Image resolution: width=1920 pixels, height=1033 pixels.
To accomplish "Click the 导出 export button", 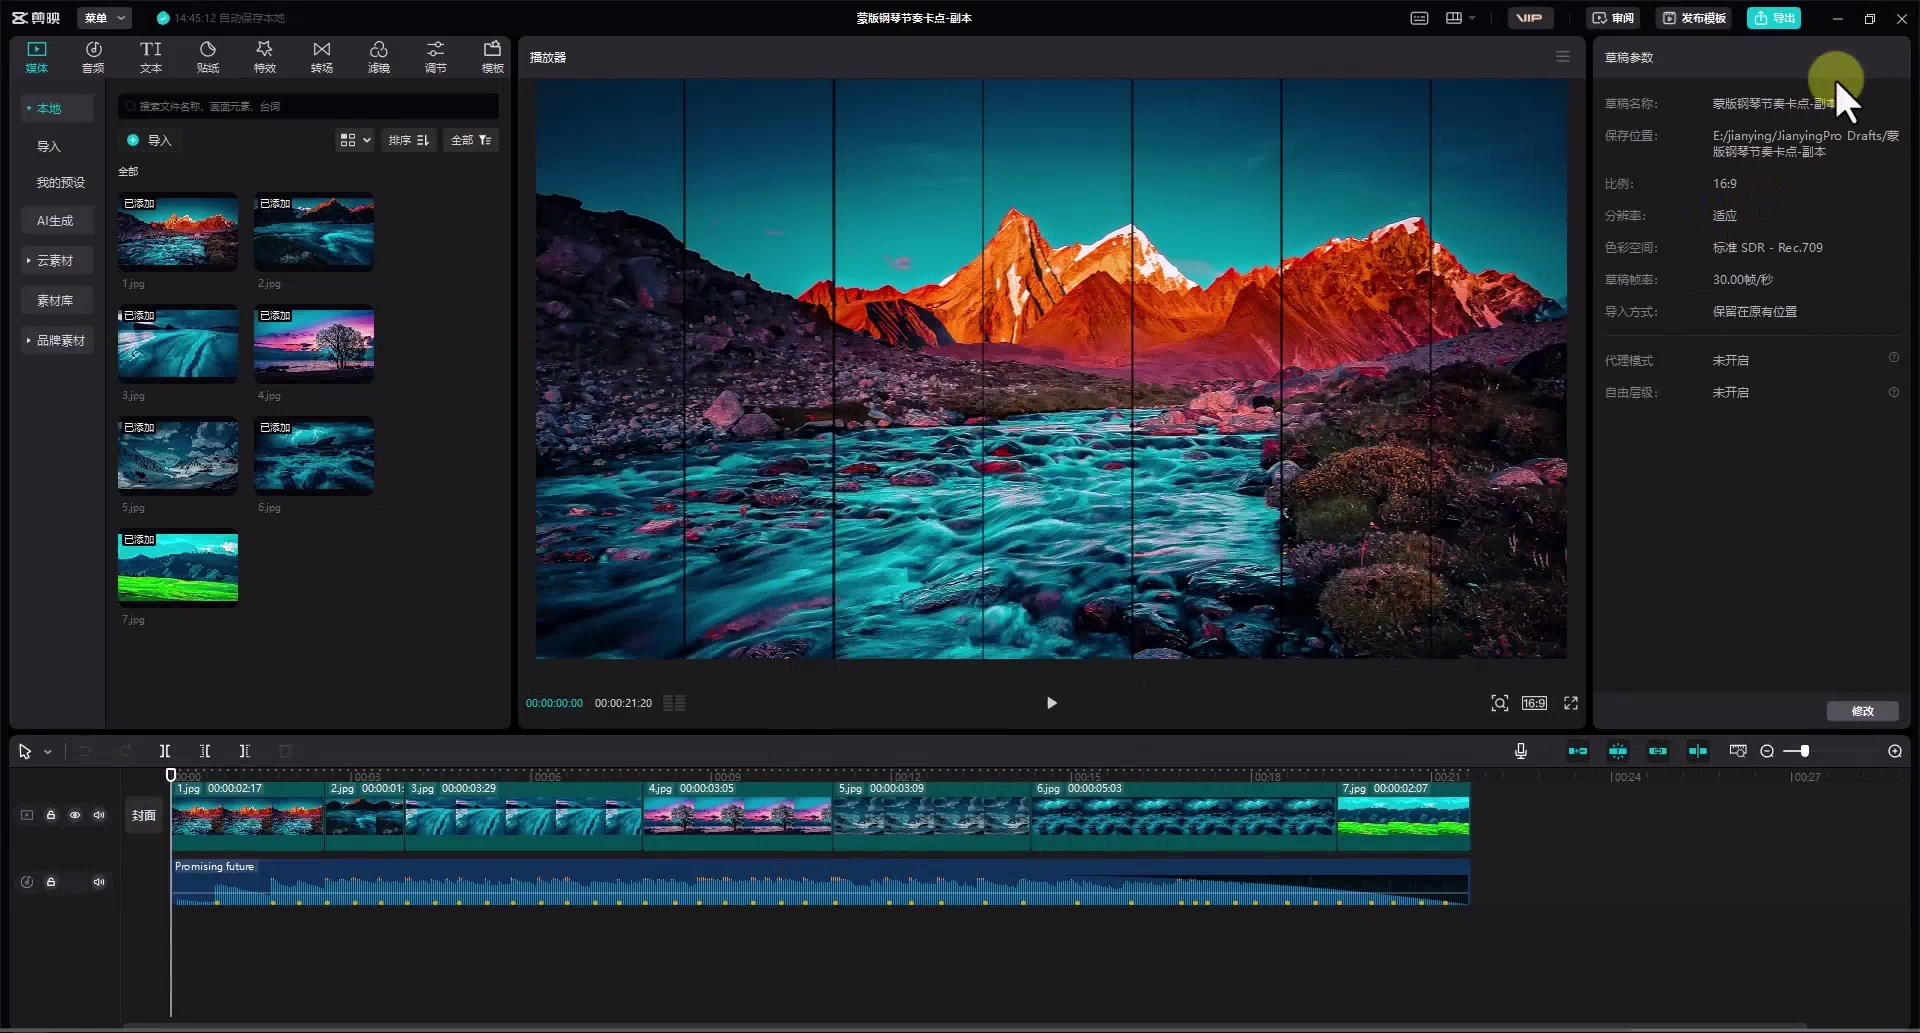I will 1774,18.
